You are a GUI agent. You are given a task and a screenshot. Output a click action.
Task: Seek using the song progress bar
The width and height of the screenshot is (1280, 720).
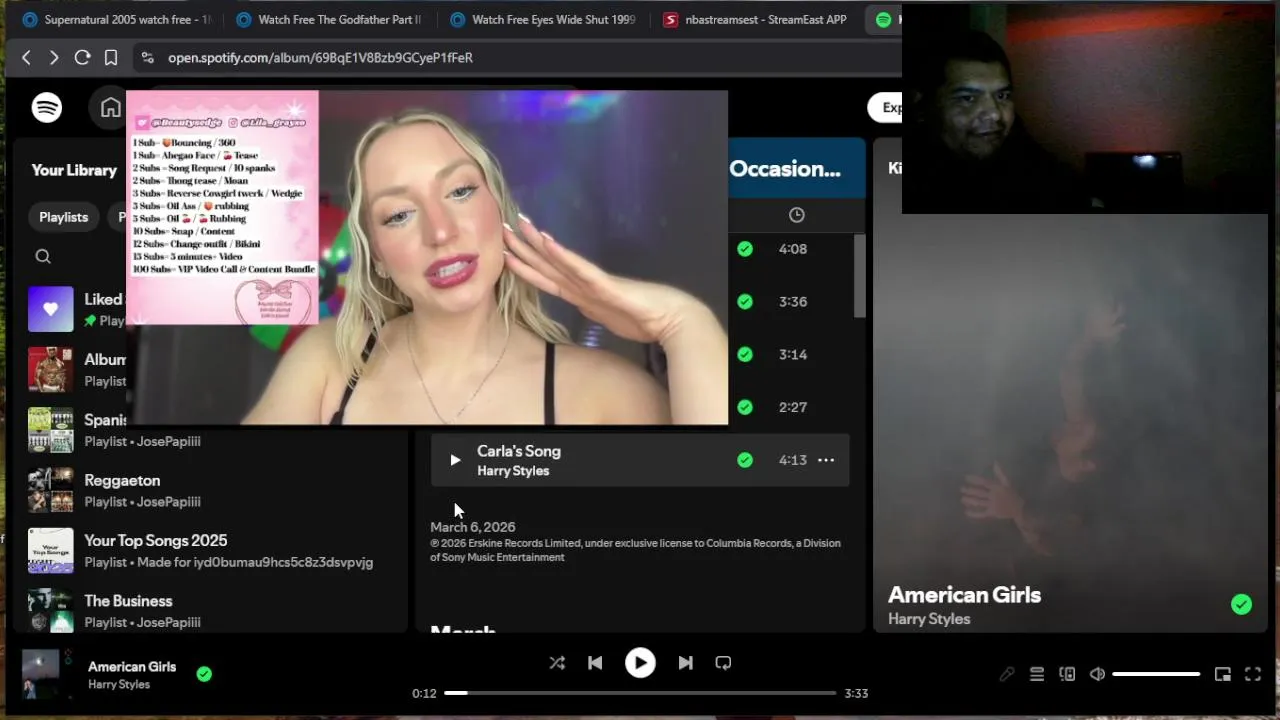coord(640,693)
